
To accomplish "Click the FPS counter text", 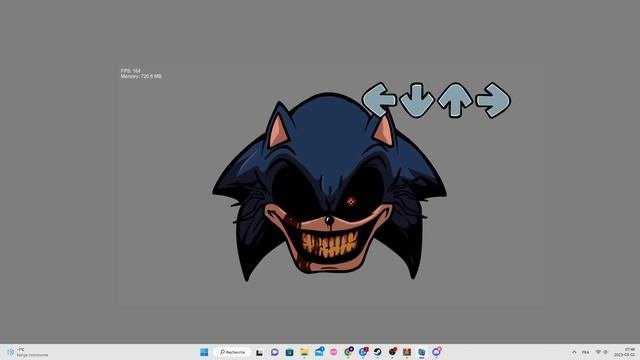I will click(x=131, y=71).
